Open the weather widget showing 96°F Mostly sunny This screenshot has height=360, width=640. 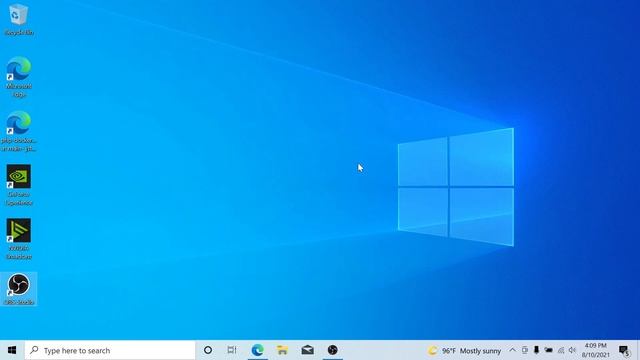pyautogui.click(x=464, y=351)
